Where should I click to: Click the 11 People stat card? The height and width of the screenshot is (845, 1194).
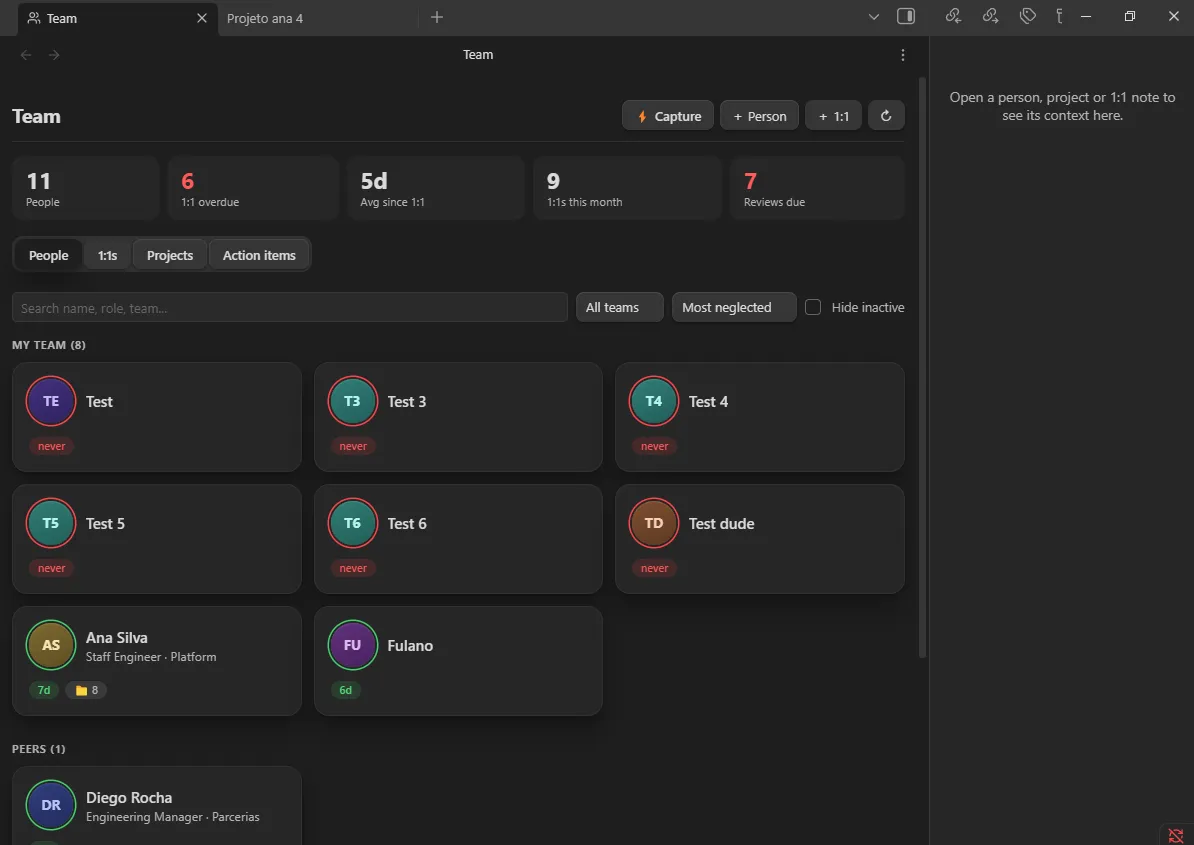coord(85,189)
